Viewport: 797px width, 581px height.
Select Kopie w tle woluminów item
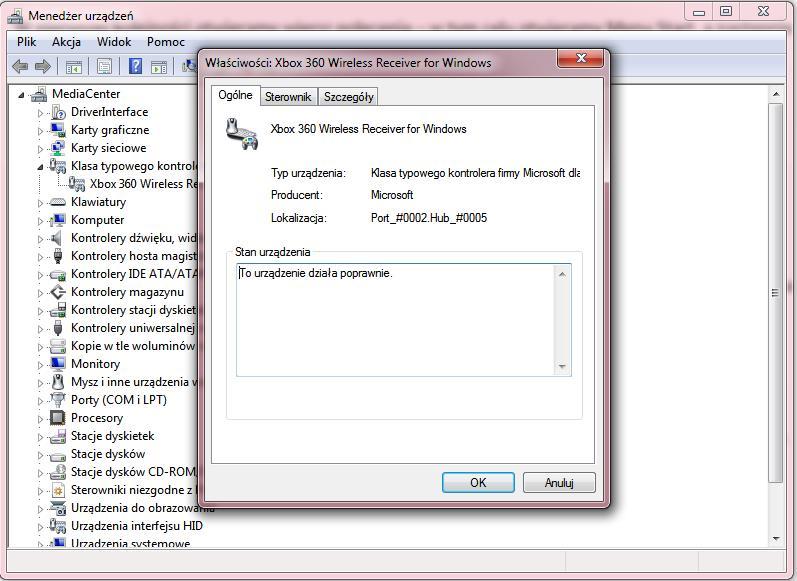point(133,346)
